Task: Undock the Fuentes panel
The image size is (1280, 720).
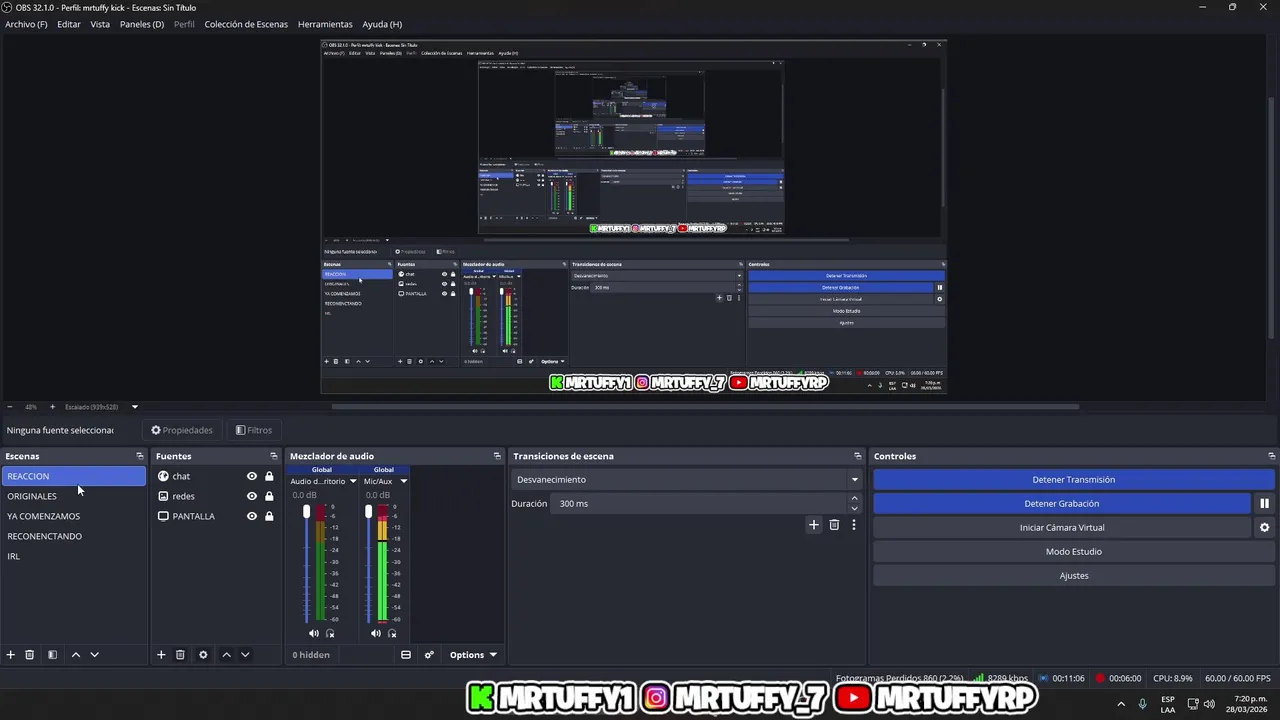Action: pos(274,456)
